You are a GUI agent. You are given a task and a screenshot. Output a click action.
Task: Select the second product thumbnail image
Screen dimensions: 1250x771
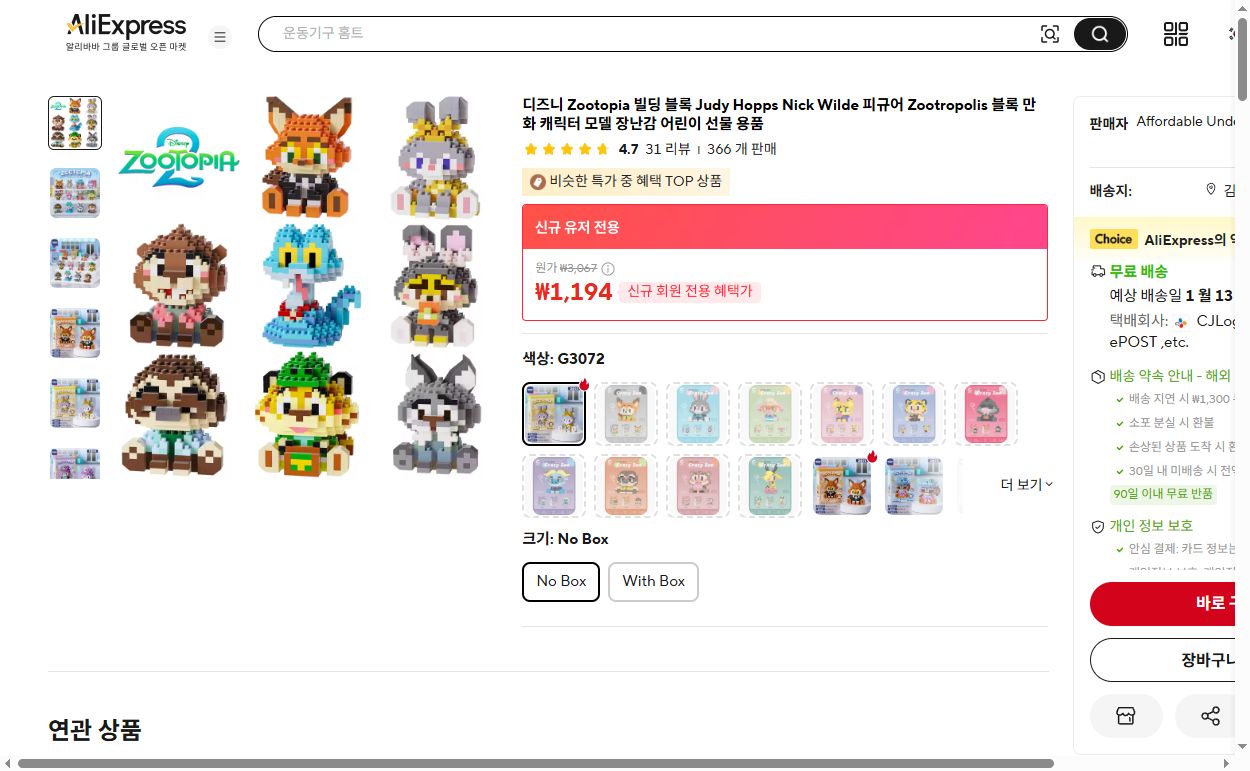tap(75, 193)
